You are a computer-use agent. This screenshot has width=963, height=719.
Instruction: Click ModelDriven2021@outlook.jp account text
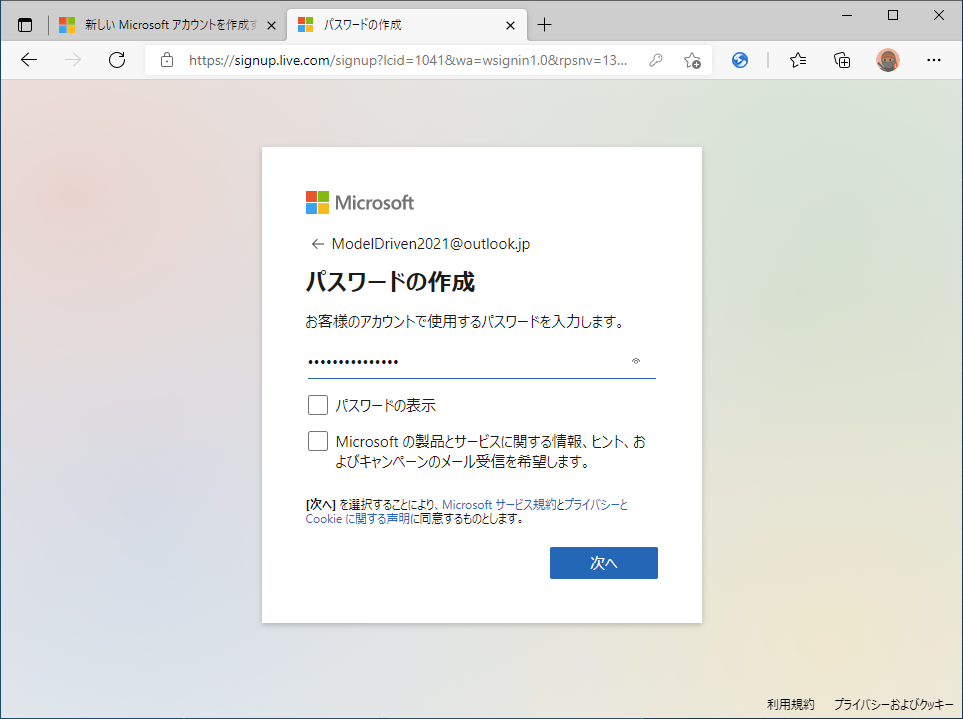[x=431, y=244]
